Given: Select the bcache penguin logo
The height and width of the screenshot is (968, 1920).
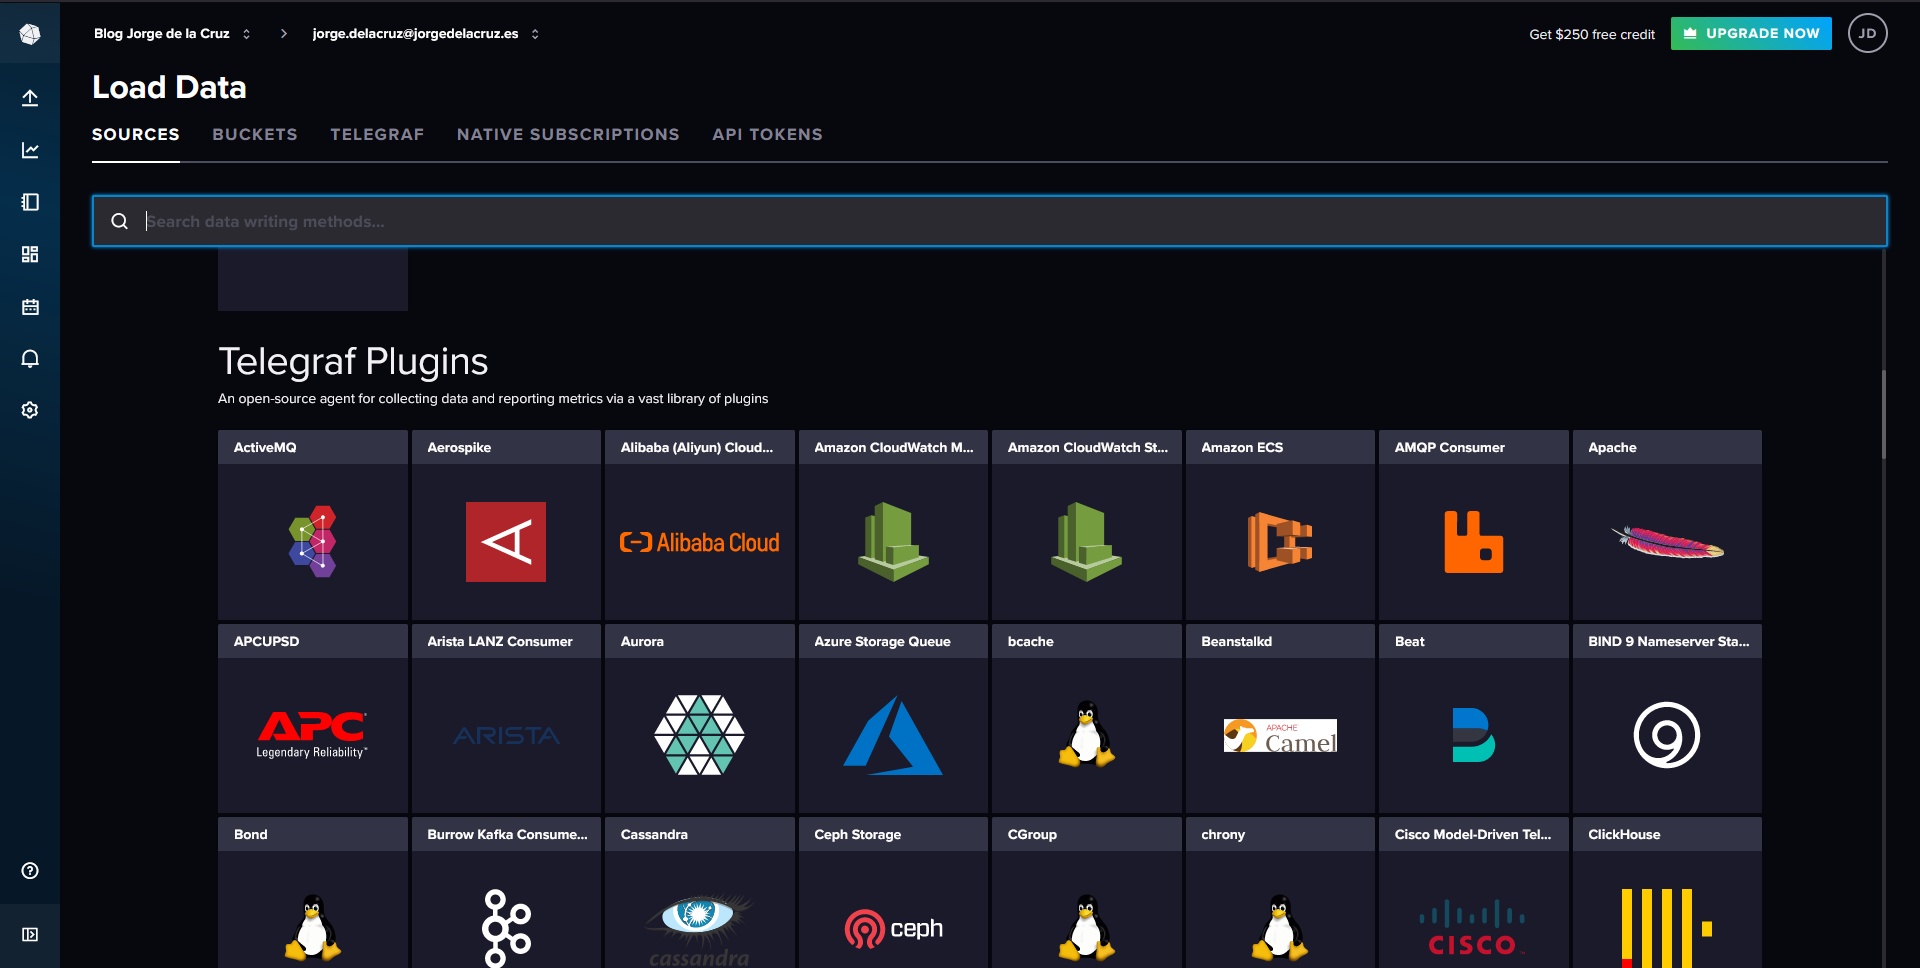Looking at the screenshot, I should pos(1087,735).
